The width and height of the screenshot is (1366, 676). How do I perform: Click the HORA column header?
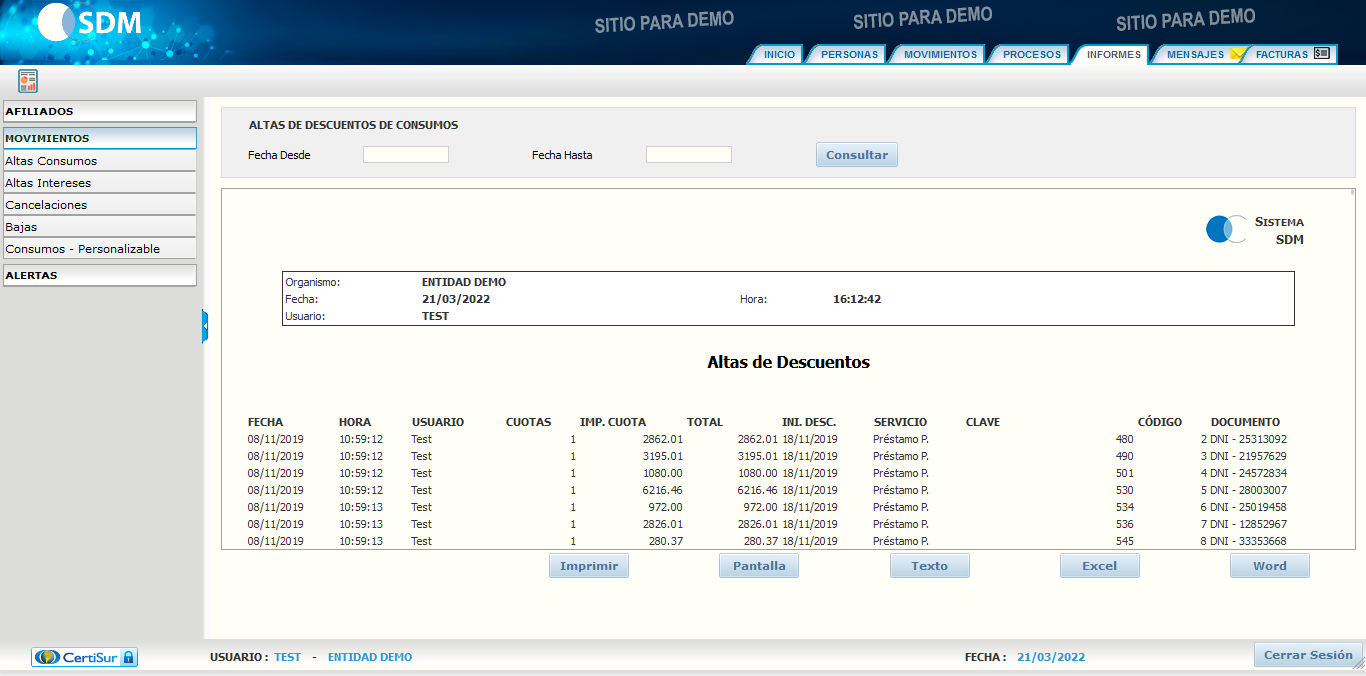(x=355, y=422)
